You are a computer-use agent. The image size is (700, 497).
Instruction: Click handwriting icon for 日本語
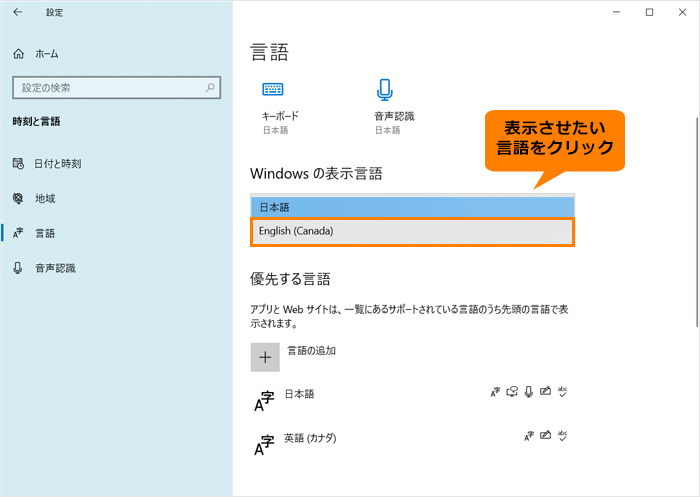[545, 391]
